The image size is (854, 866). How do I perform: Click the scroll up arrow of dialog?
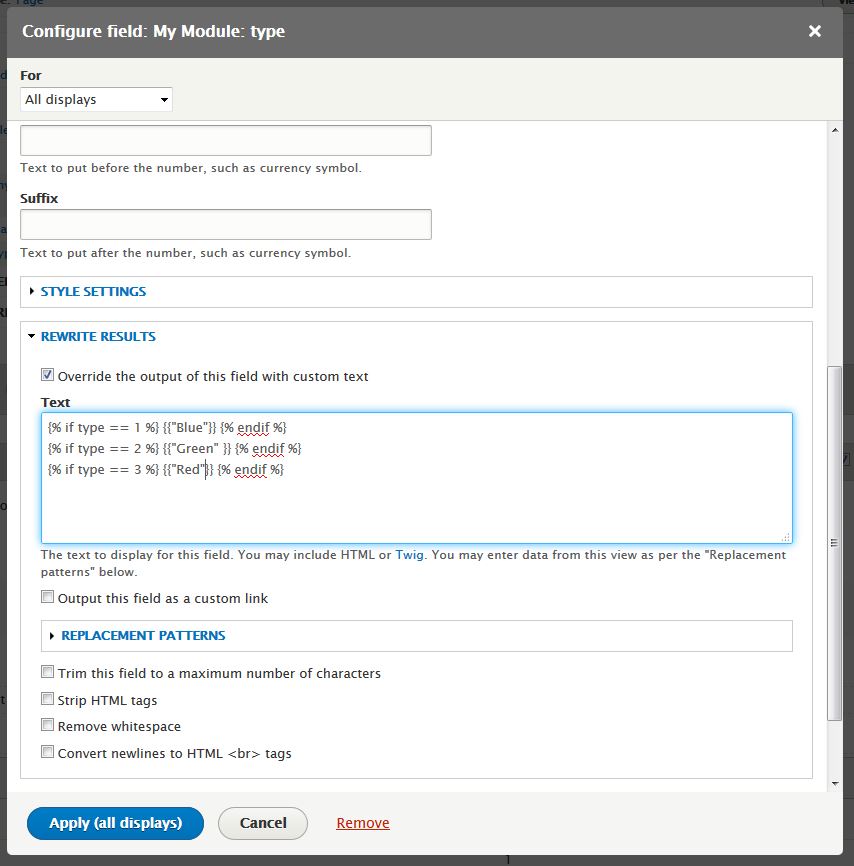click(835, 130)
